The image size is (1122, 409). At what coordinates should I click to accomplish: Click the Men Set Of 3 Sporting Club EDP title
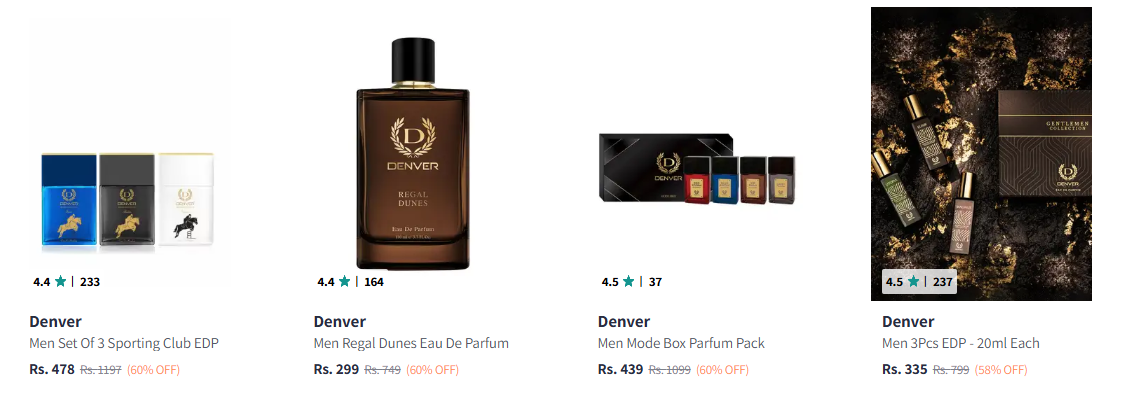pyautogui.click(x=124, y=343)
